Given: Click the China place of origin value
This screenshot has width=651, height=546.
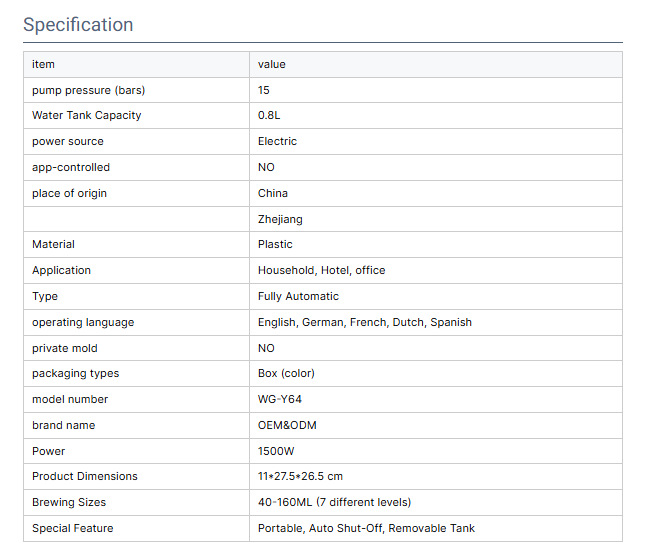Looking at the screenshot, I should 273,193.
